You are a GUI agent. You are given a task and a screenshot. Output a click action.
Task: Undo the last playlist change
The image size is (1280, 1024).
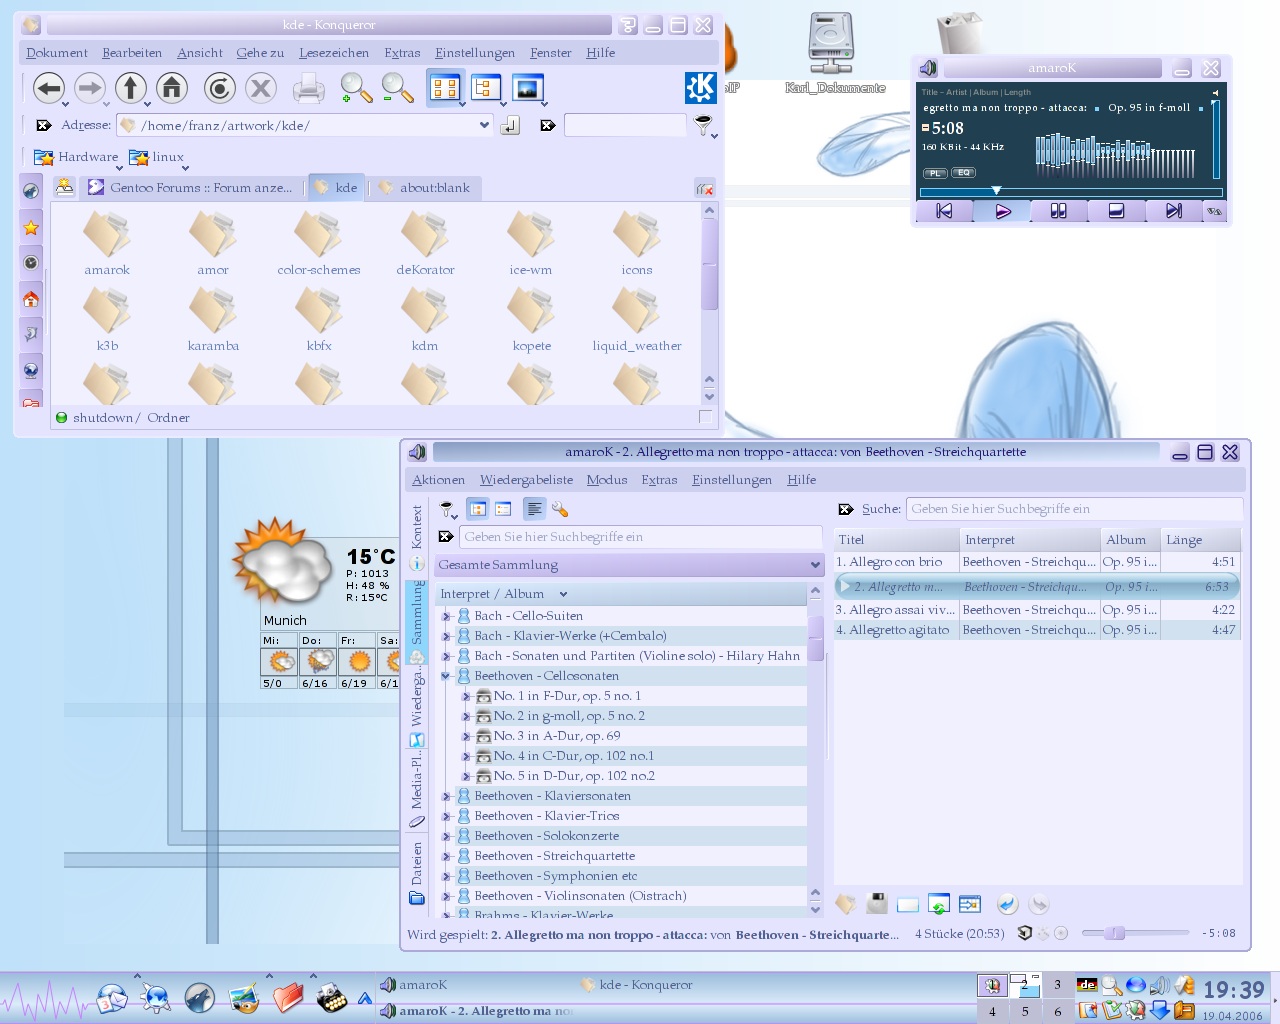click(1007, 904)
